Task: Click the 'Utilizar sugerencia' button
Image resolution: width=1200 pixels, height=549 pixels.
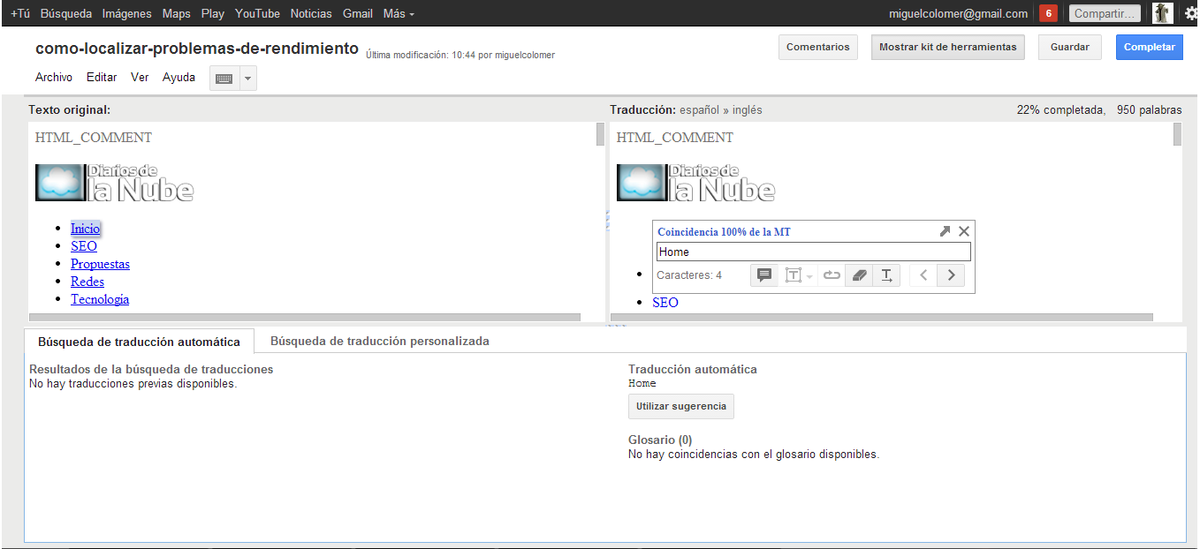Action: (681, 406)
